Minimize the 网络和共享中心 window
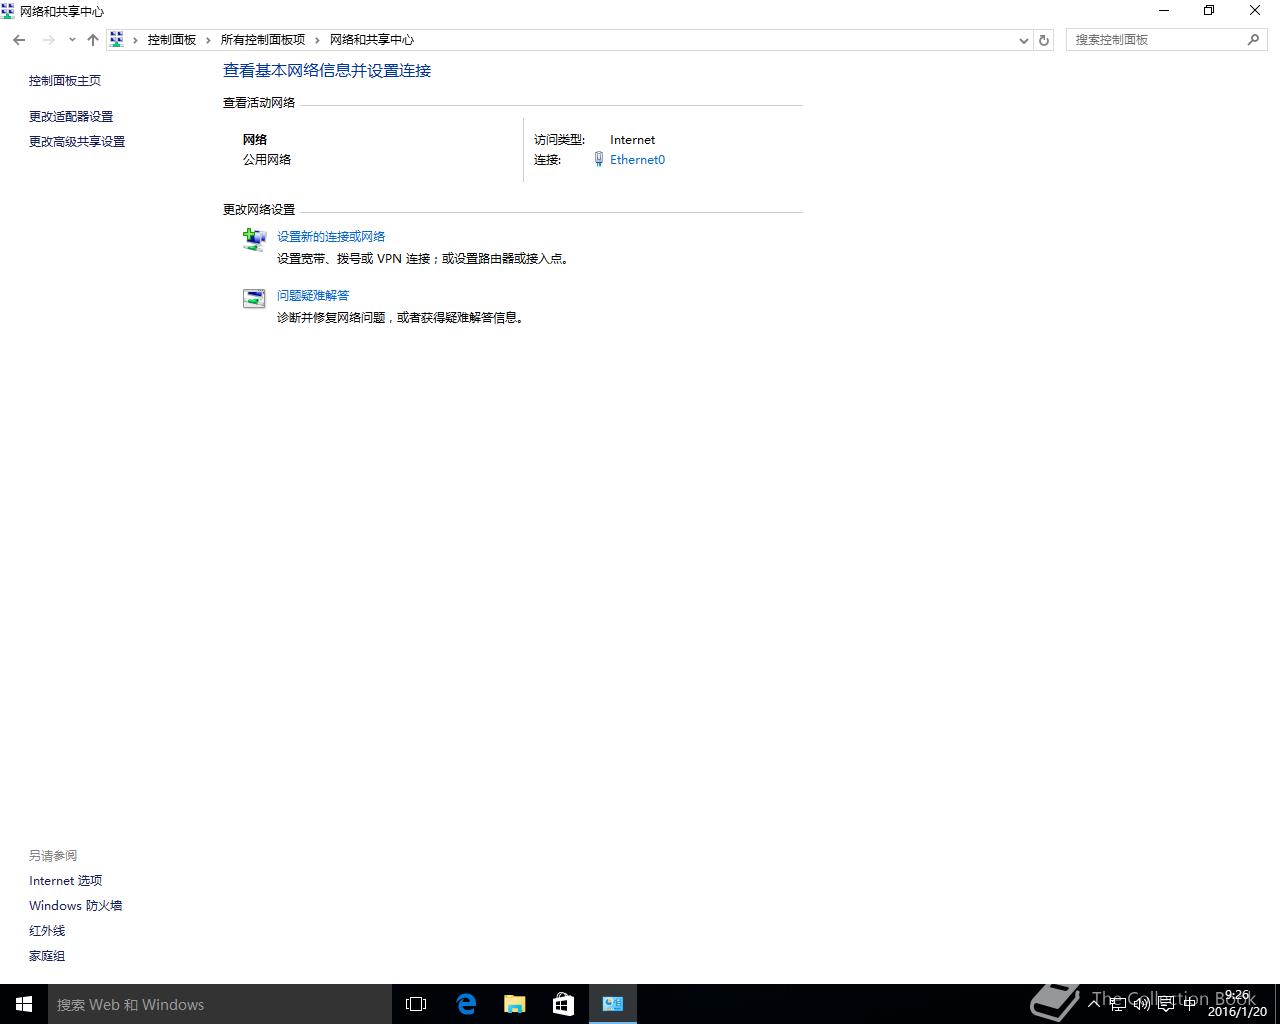The width and height of the screenshot is (1280, 1024). click(x=1164, y=11)
